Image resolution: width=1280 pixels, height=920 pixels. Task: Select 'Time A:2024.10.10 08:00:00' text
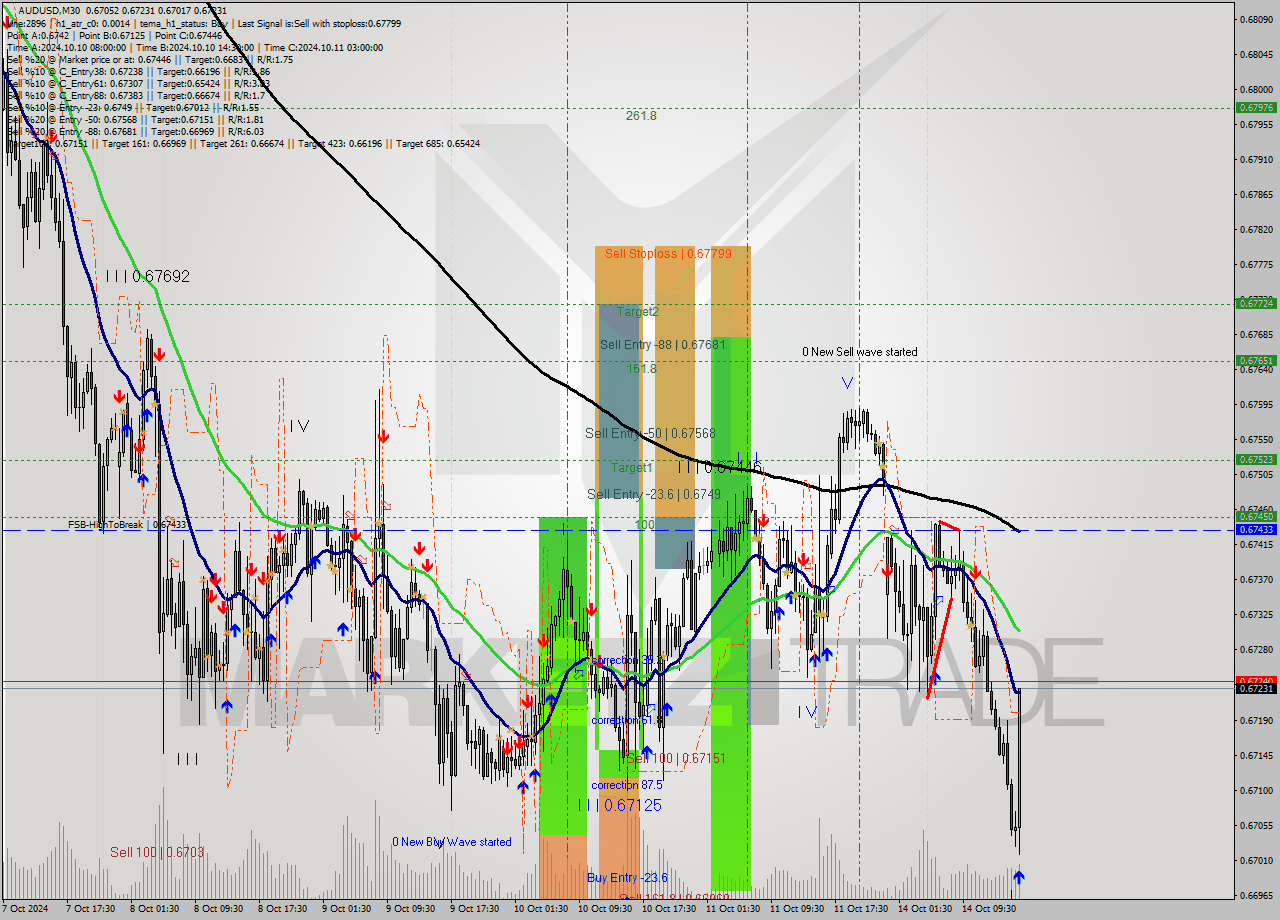[x=66, y=47]
